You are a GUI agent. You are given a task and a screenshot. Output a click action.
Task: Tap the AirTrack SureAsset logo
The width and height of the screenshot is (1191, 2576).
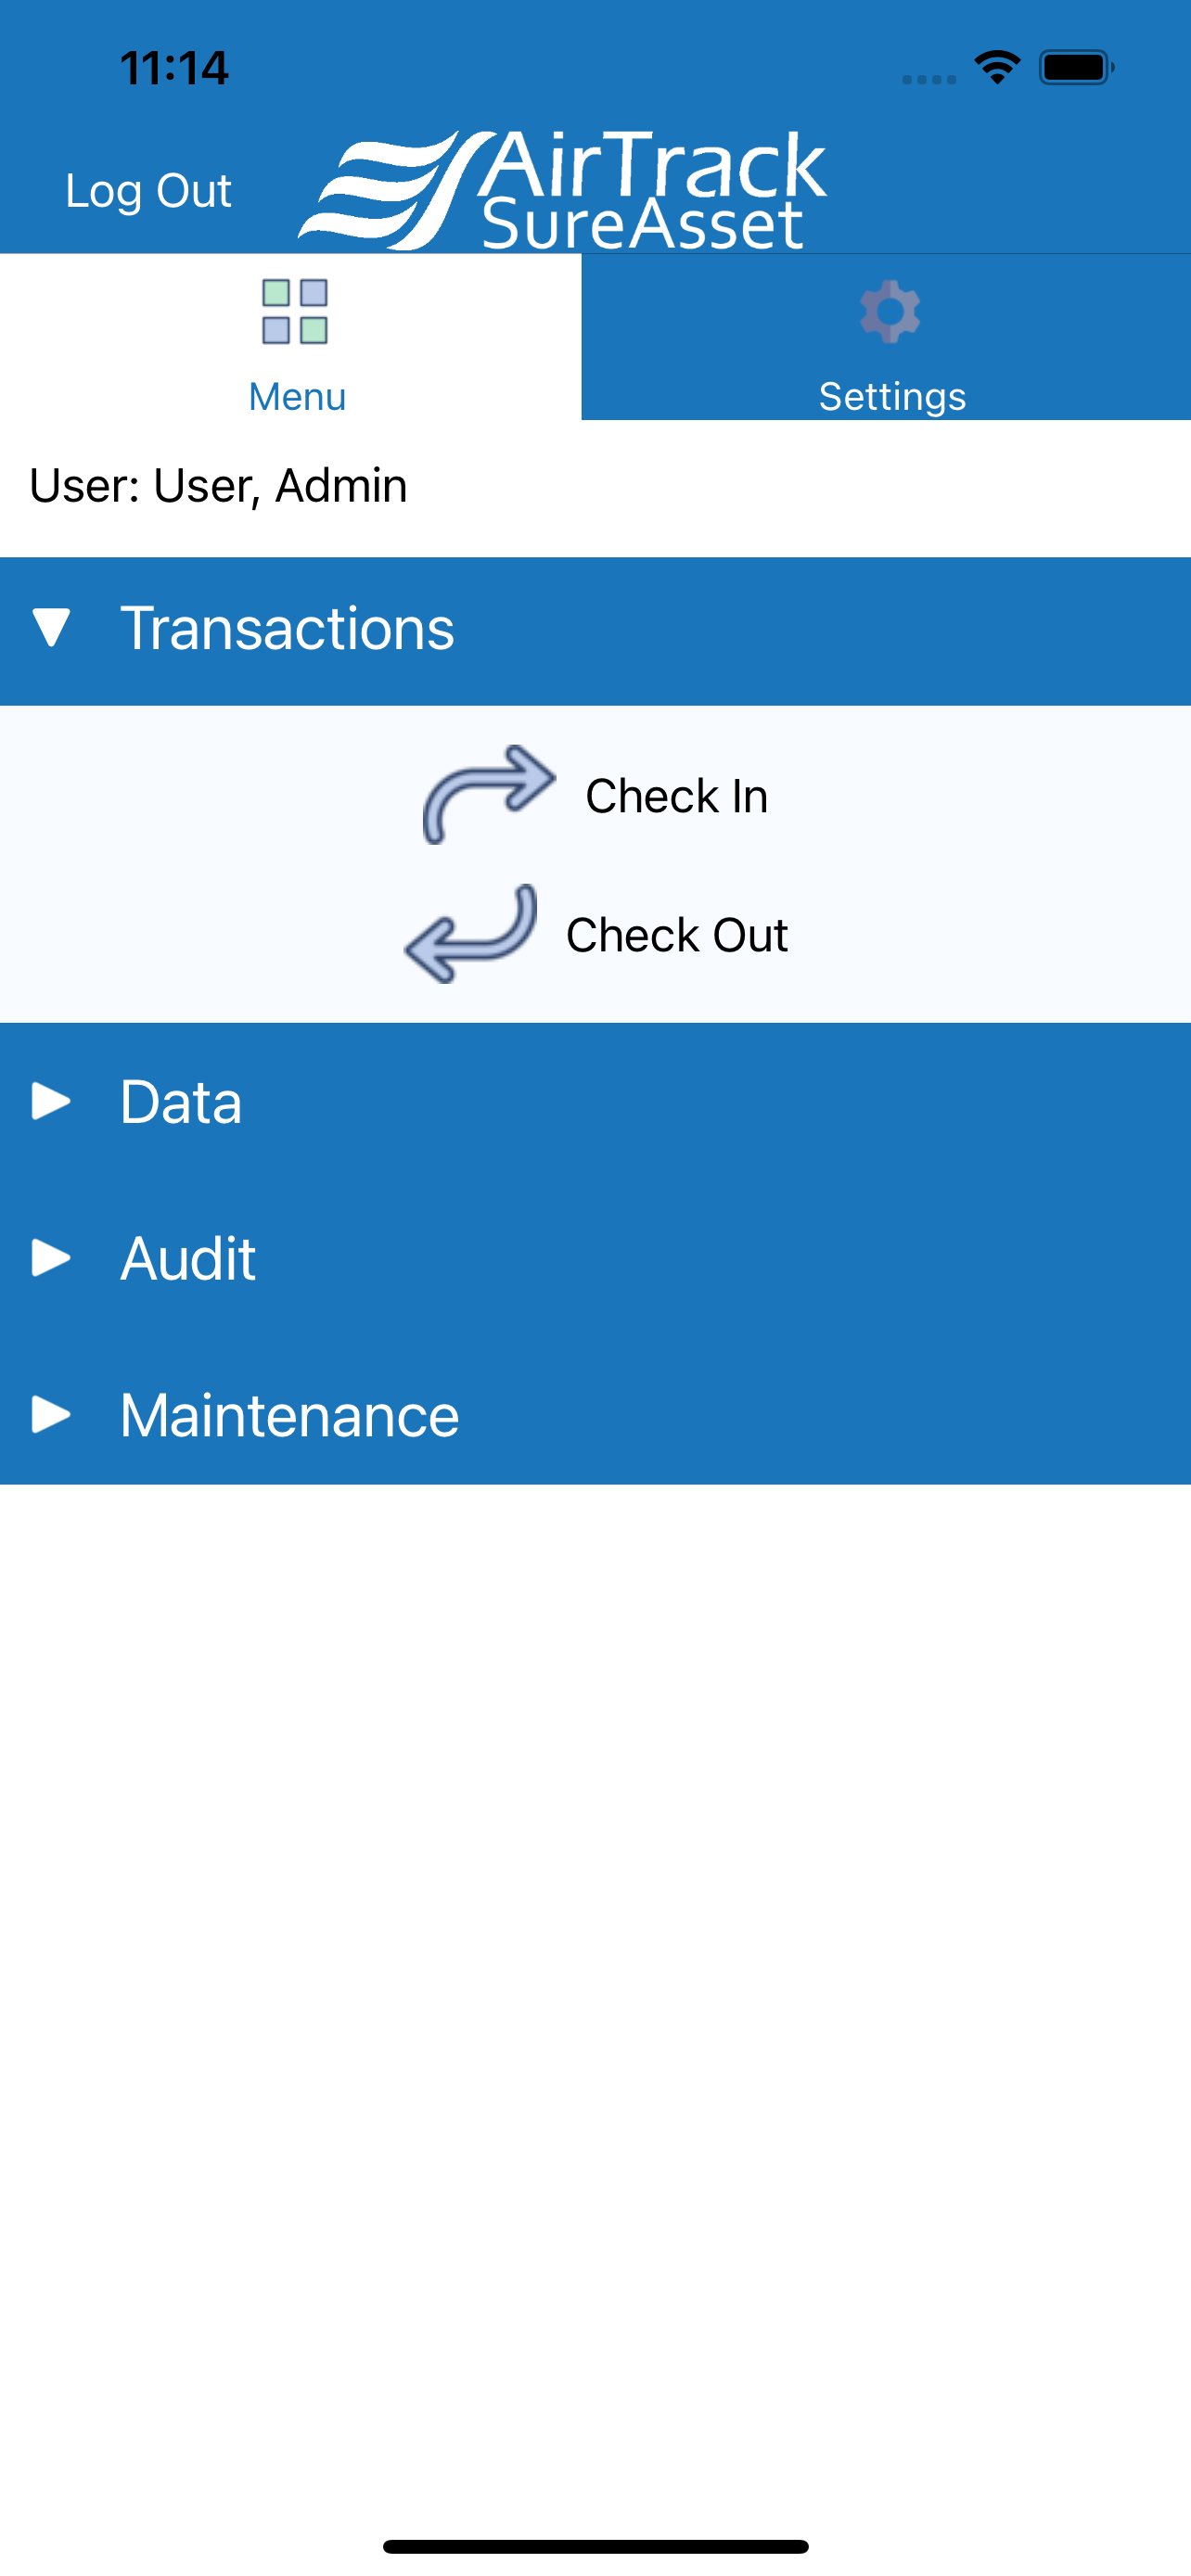click(x=562, y=189)
